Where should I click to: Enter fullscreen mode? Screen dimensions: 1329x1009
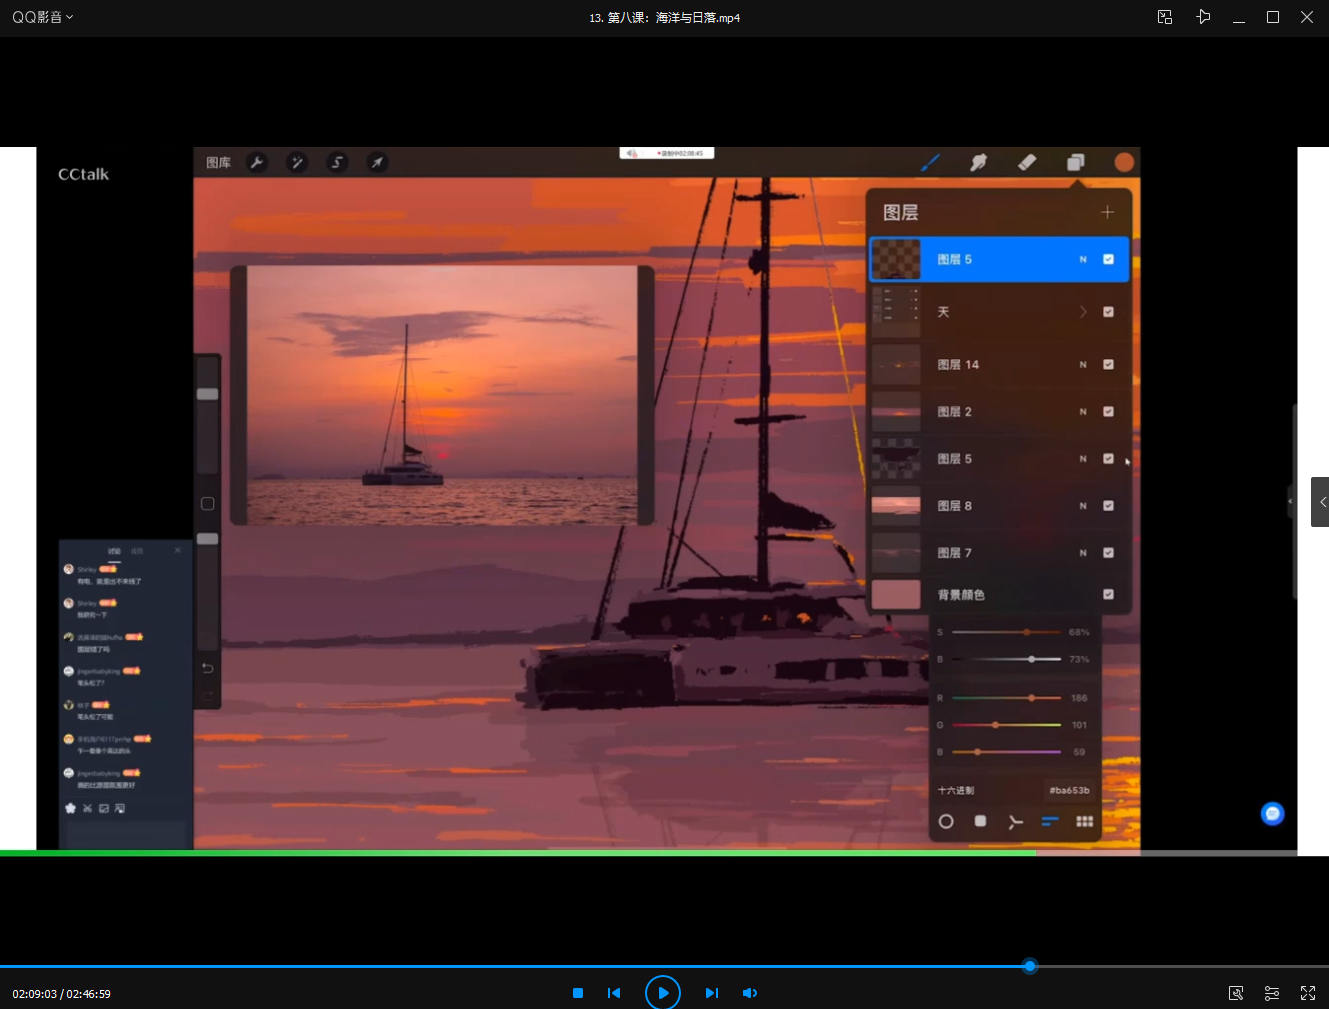(x=1308, y=993)
